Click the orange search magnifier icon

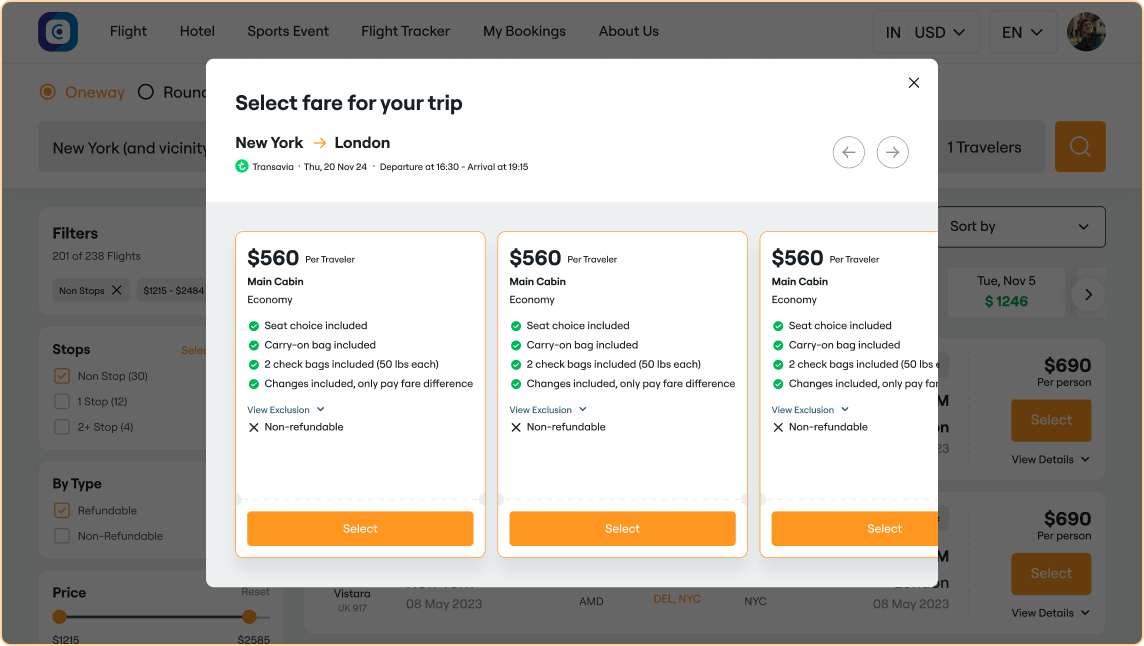pos(1079,146)
